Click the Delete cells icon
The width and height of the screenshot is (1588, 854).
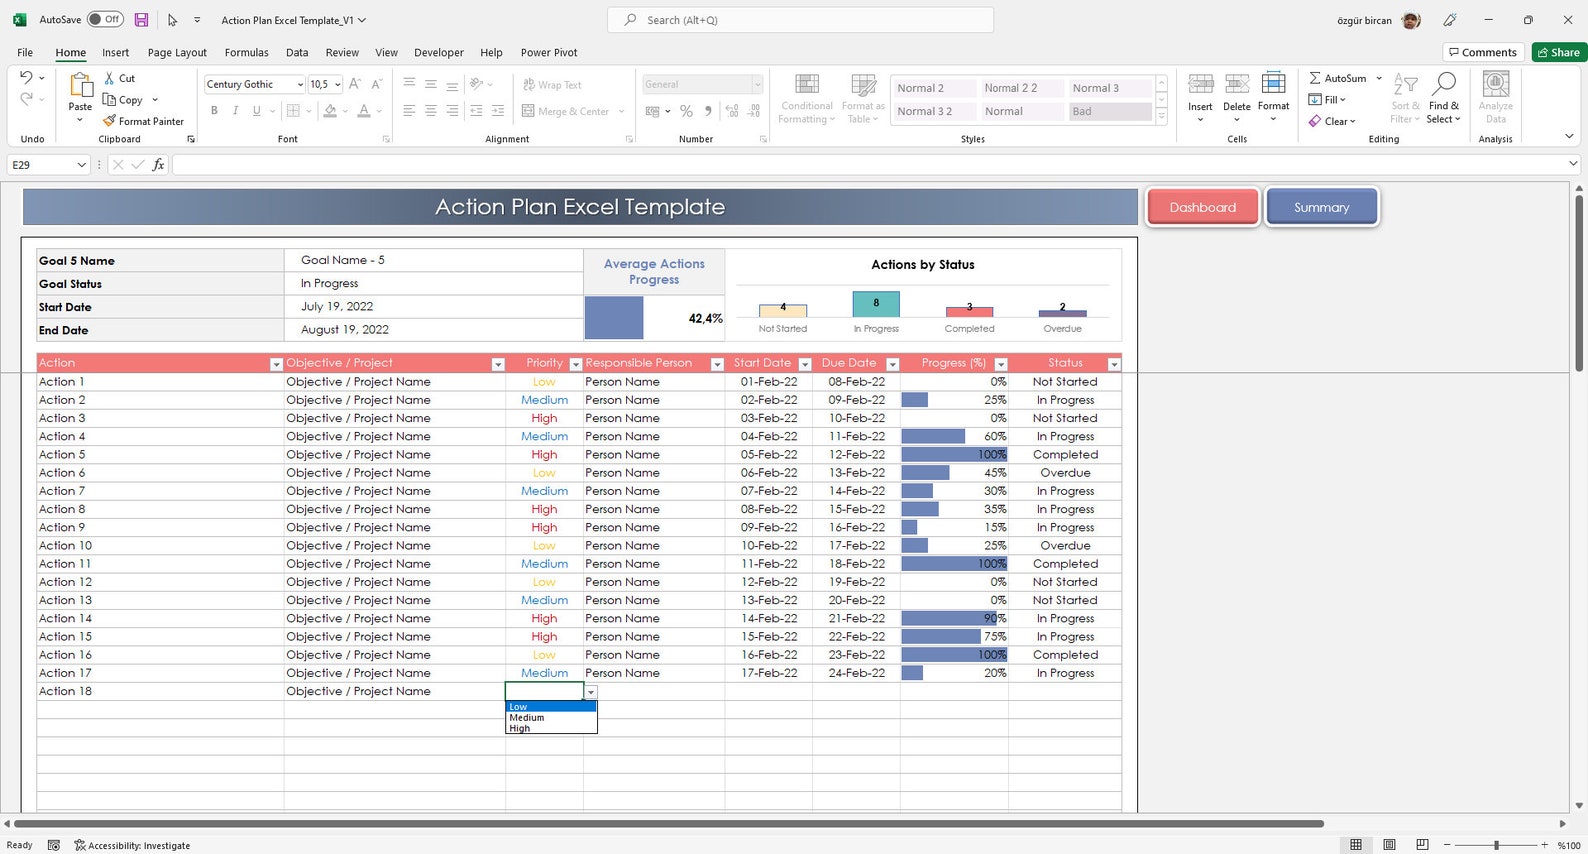[1237, 85]
